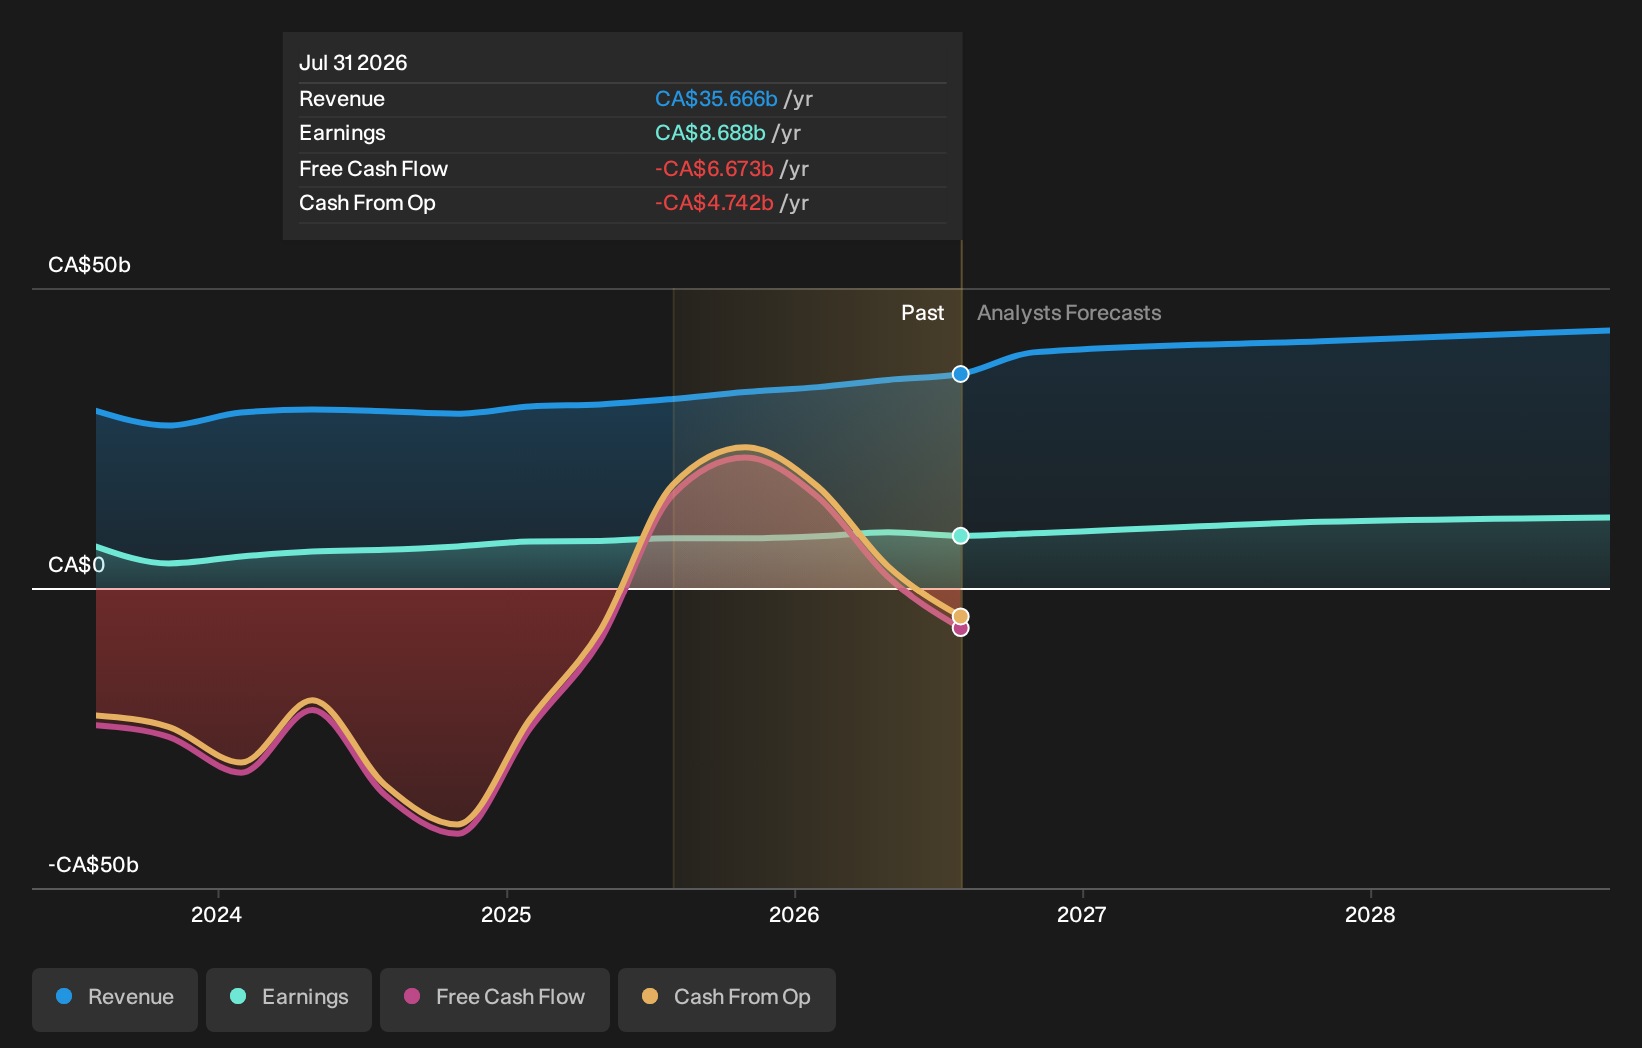The image size is (1642, 1048).
Task: Click the Earnings row label in tooltip
Action: click(x=342, y=133)
